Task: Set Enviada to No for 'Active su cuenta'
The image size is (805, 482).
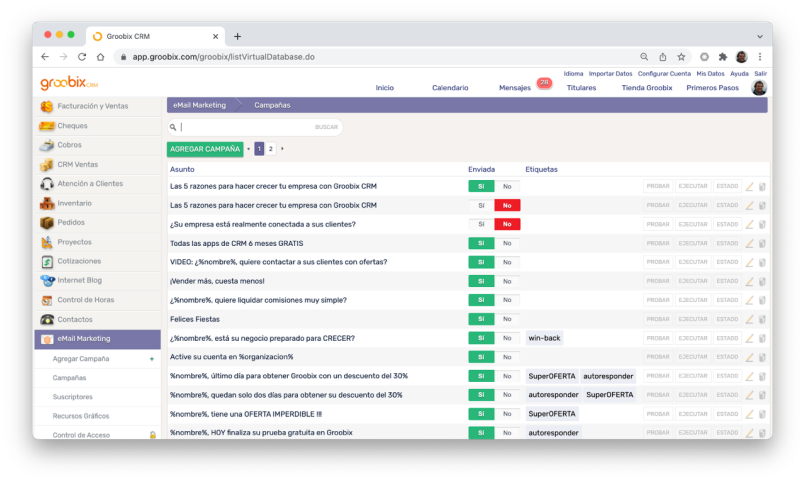Action: click(x=507, y=357)
